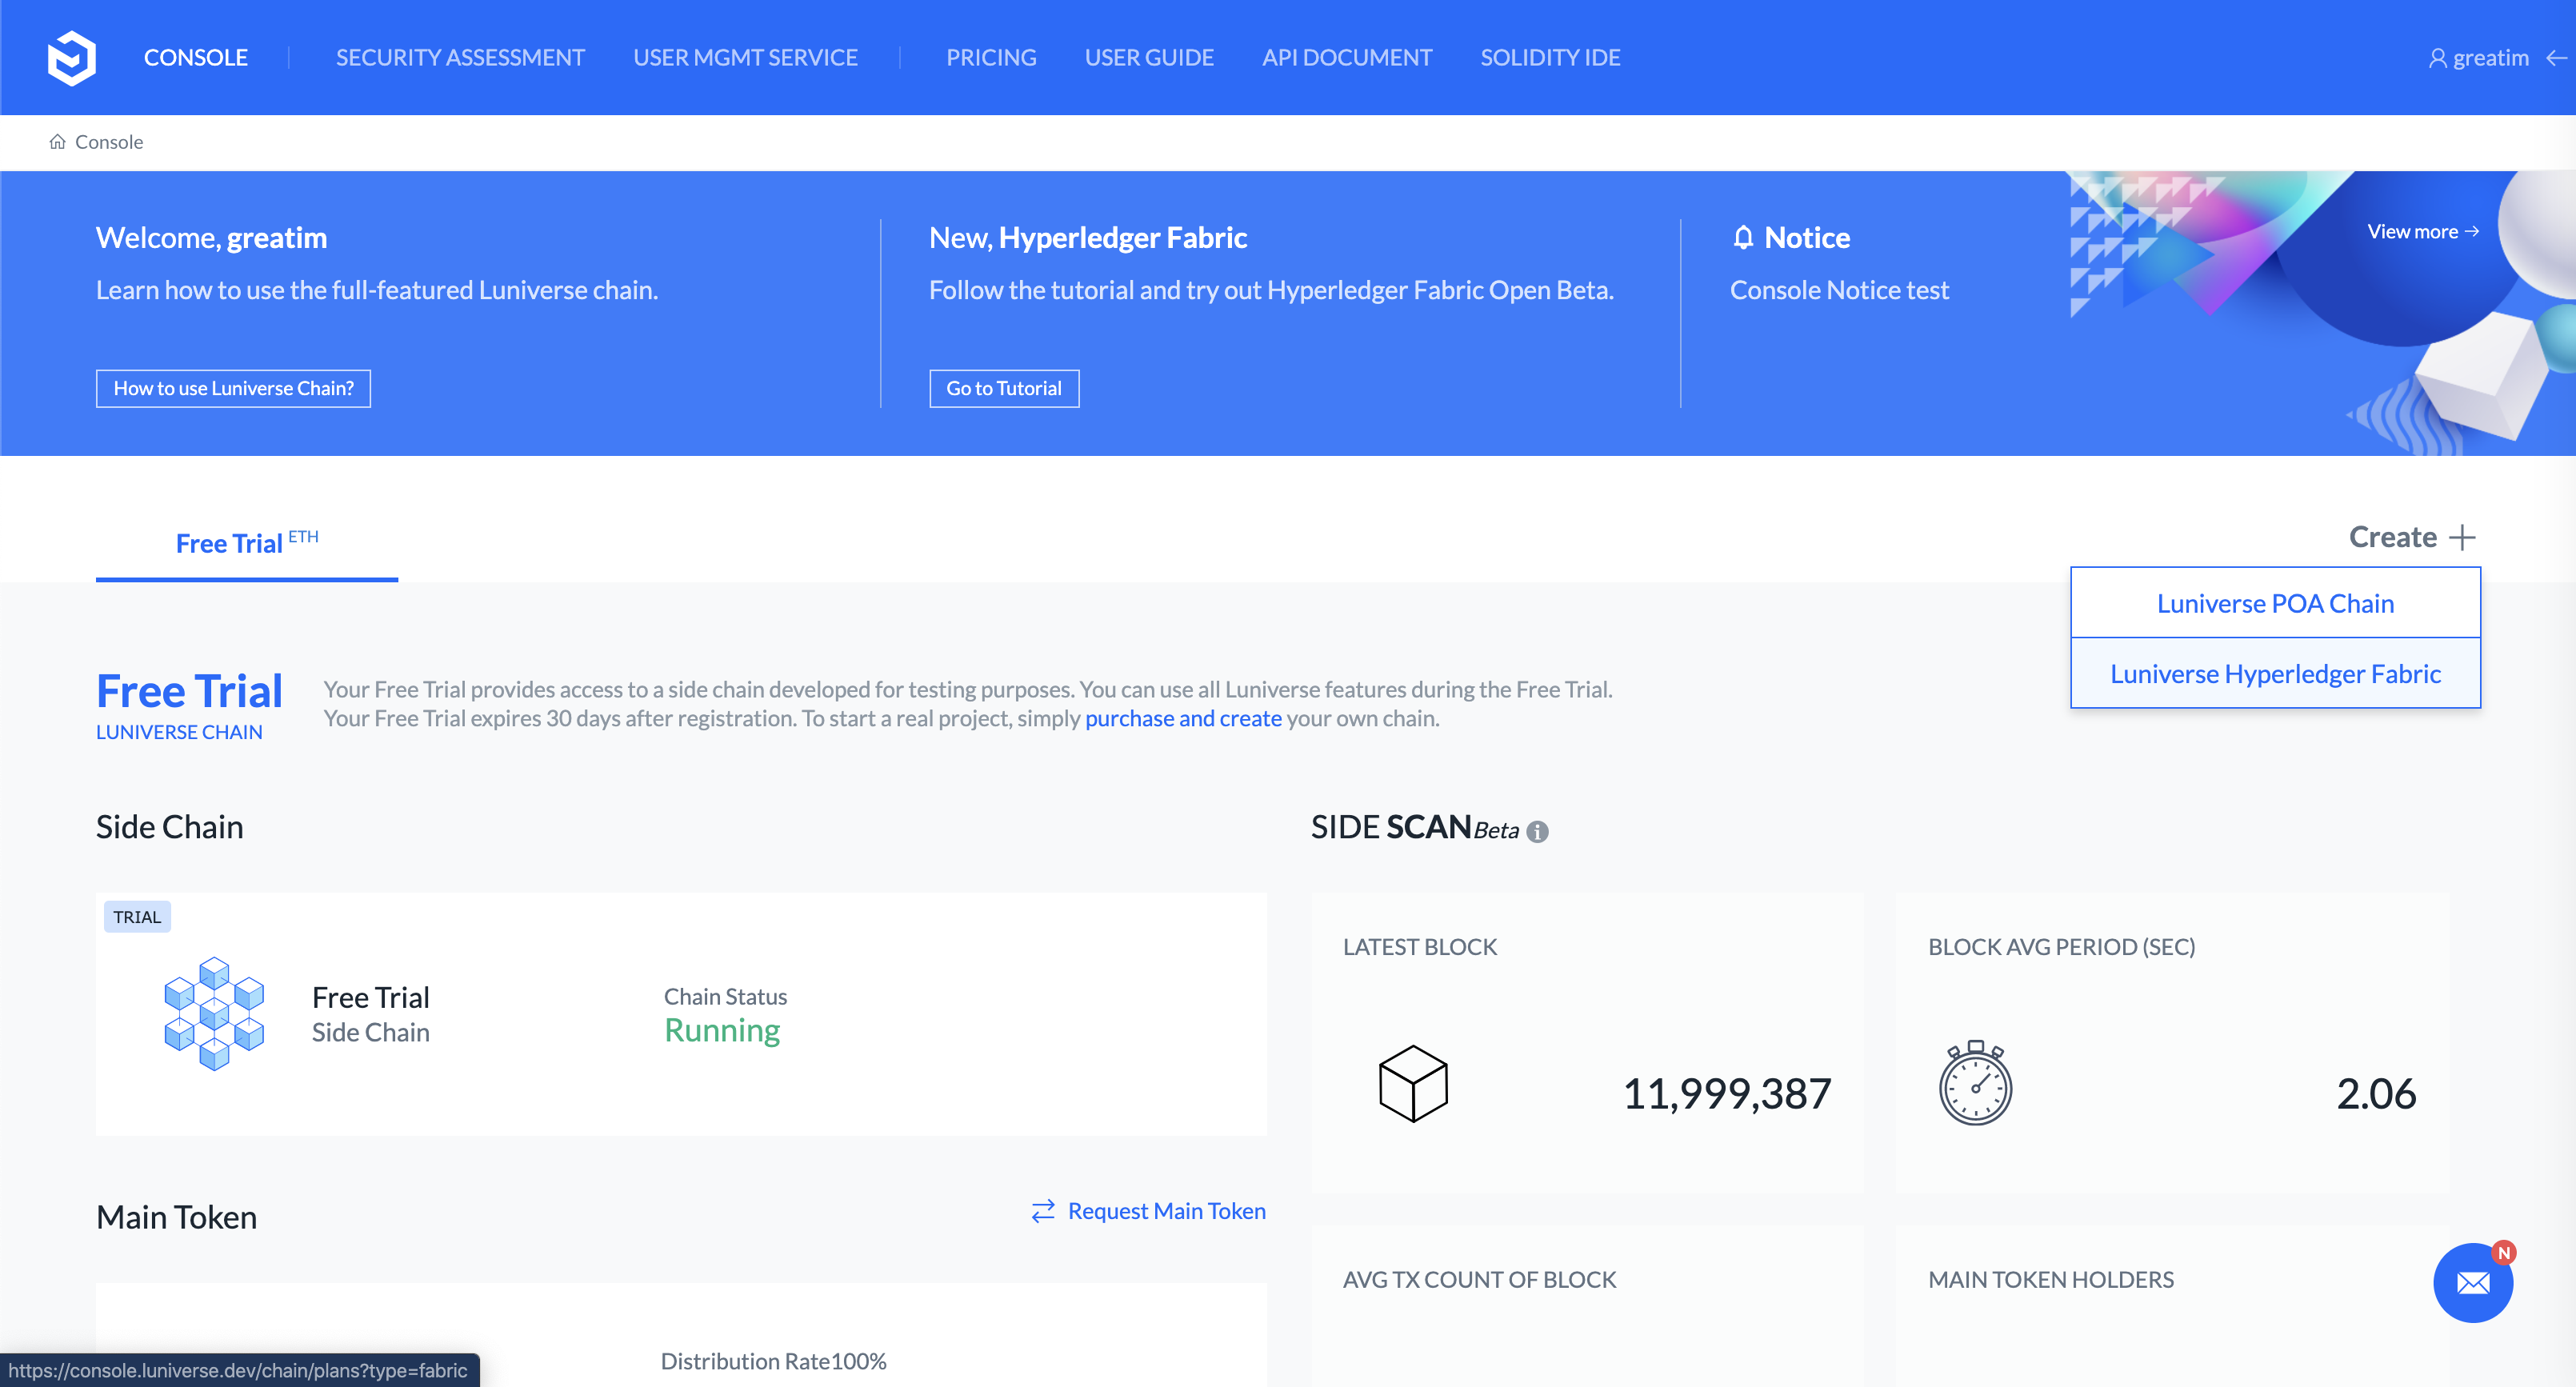Screen dimensions: 2576x1387
Task: Switch to the Free Trial ETH tab
Action: tap(246, 543)
